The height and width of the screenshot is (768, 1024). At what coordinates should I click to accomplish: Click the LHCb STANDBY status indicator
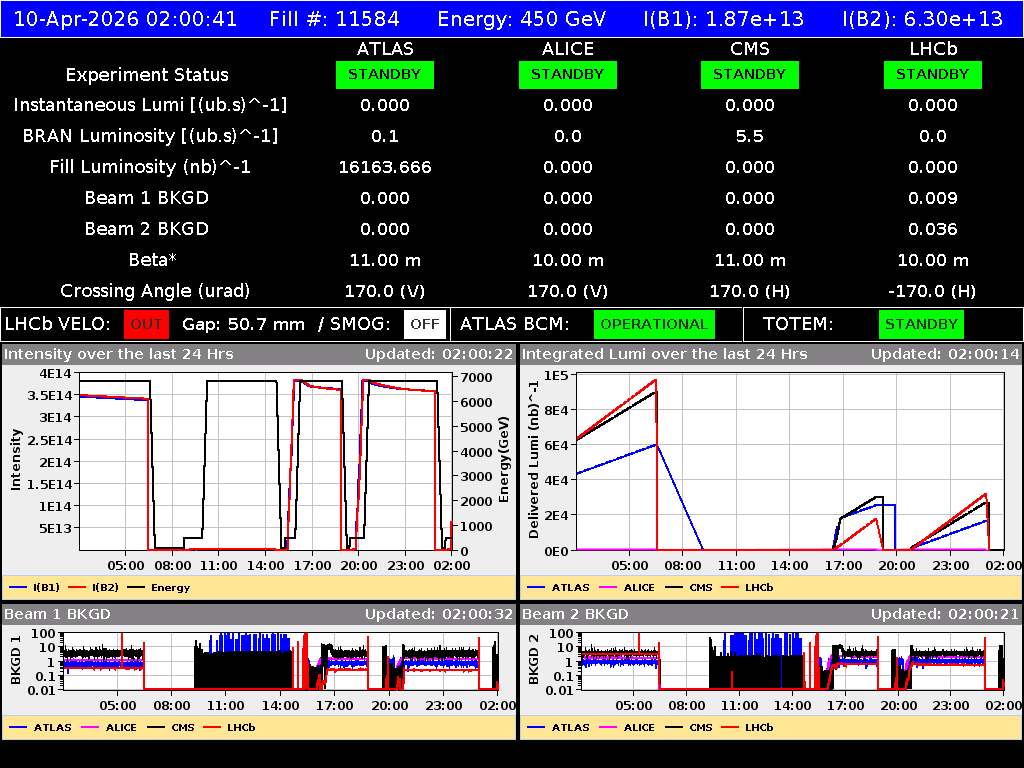[x=932, y=74]
